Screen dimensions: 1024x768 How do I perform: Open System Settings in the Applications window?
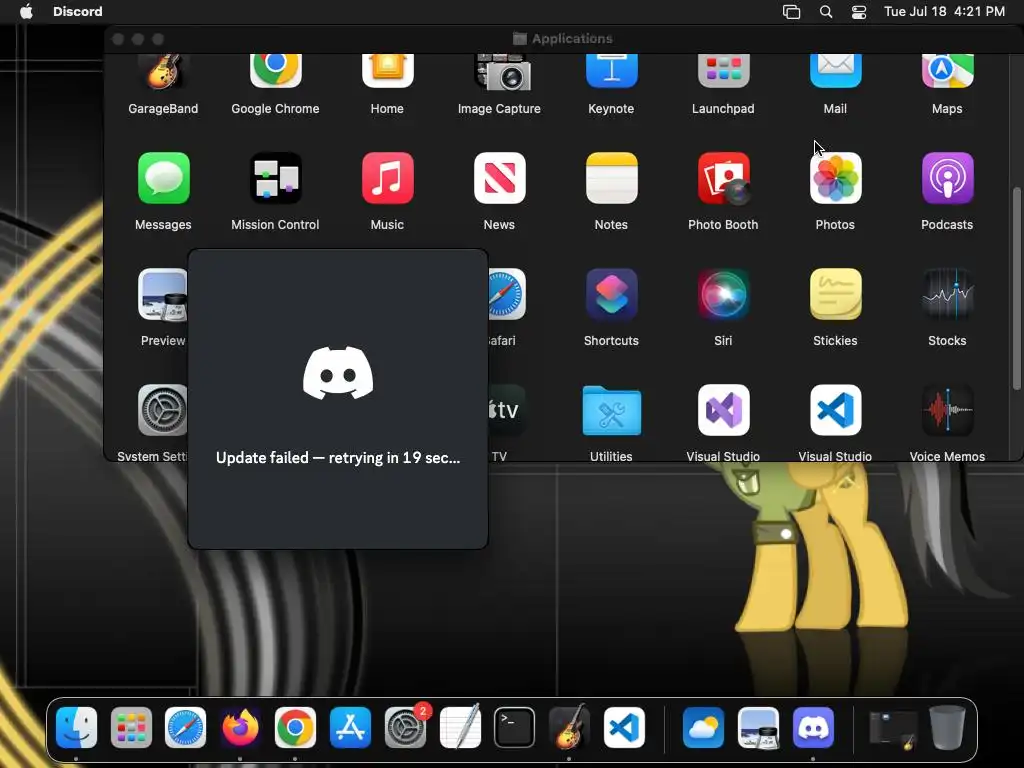point(163,410)
